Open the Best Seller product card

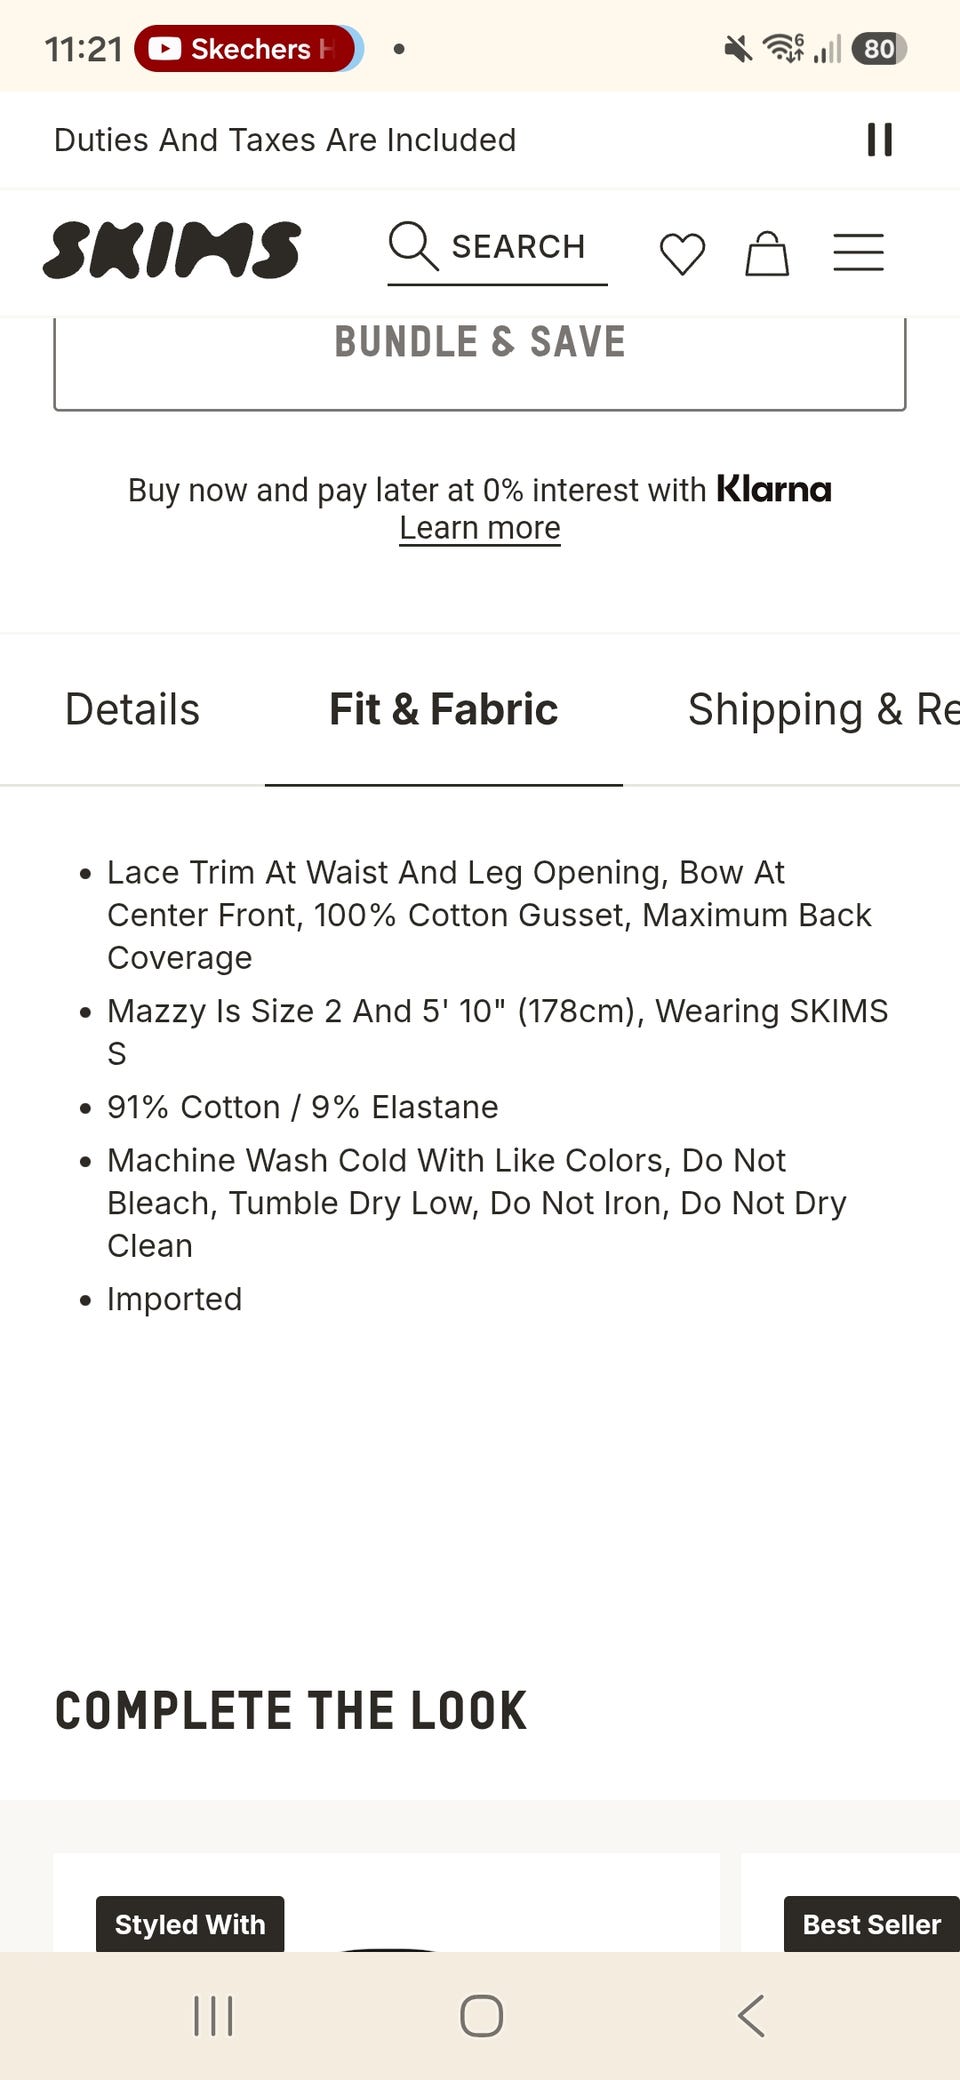(x=850, y=1902)
